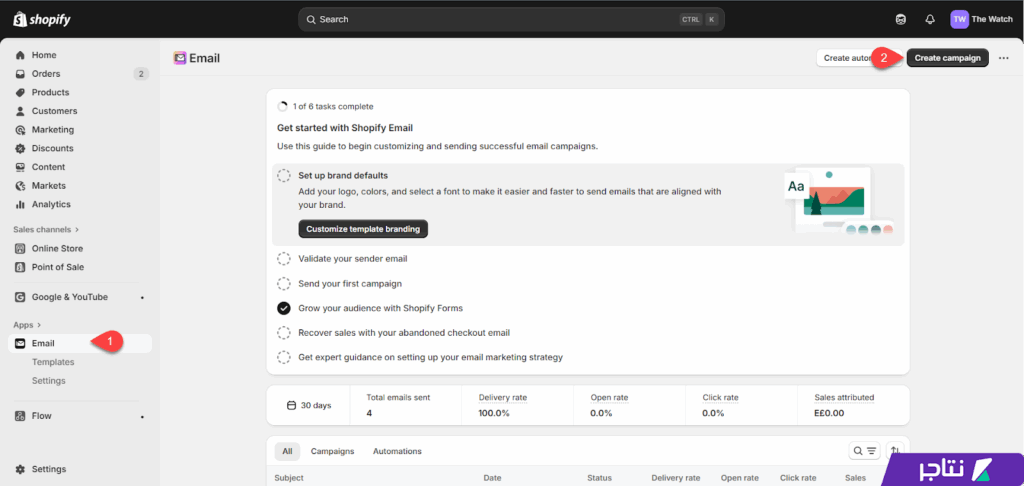The image size is (1024, 486).
Task: Open Templates under the Email app
Action: (x=53, y=362)
